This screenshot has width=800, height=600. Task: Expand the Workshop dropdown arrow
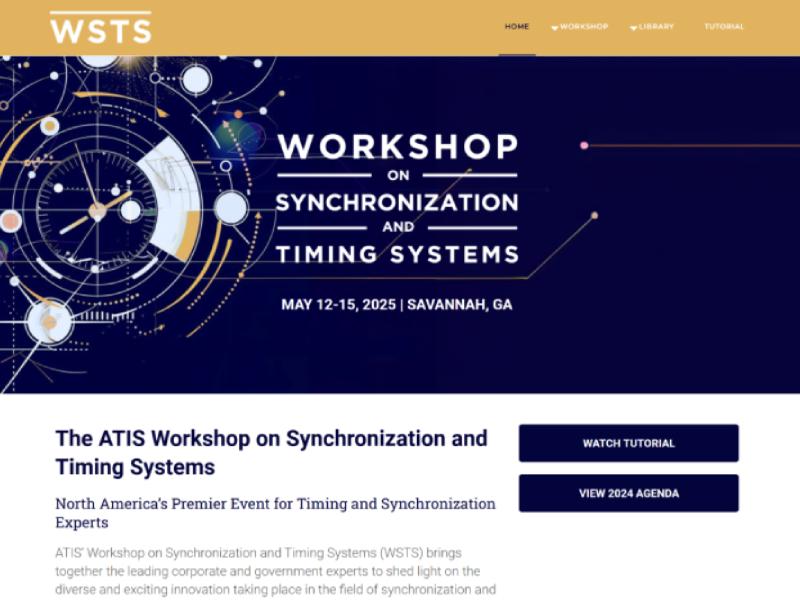click(x=554, y=28)
